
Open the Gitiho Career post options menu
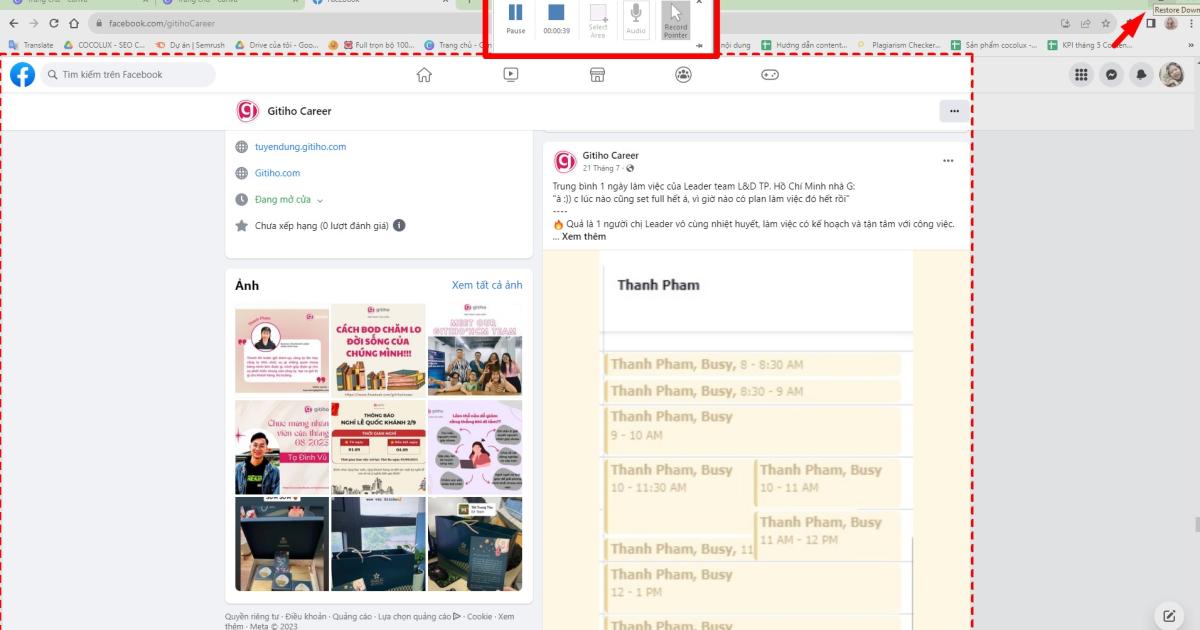(x=948, y=161)
